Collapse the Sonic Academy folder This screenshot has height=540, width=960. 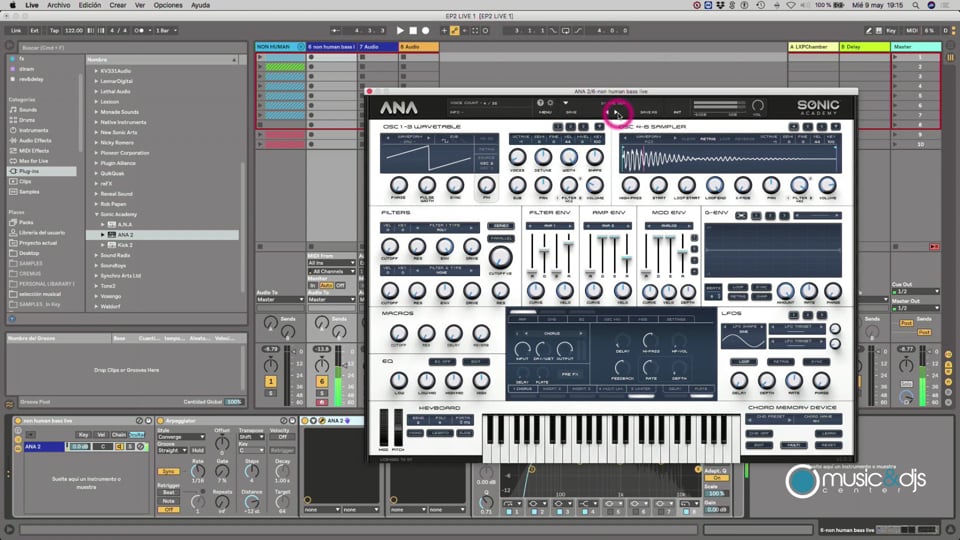(x=96, y=214)
